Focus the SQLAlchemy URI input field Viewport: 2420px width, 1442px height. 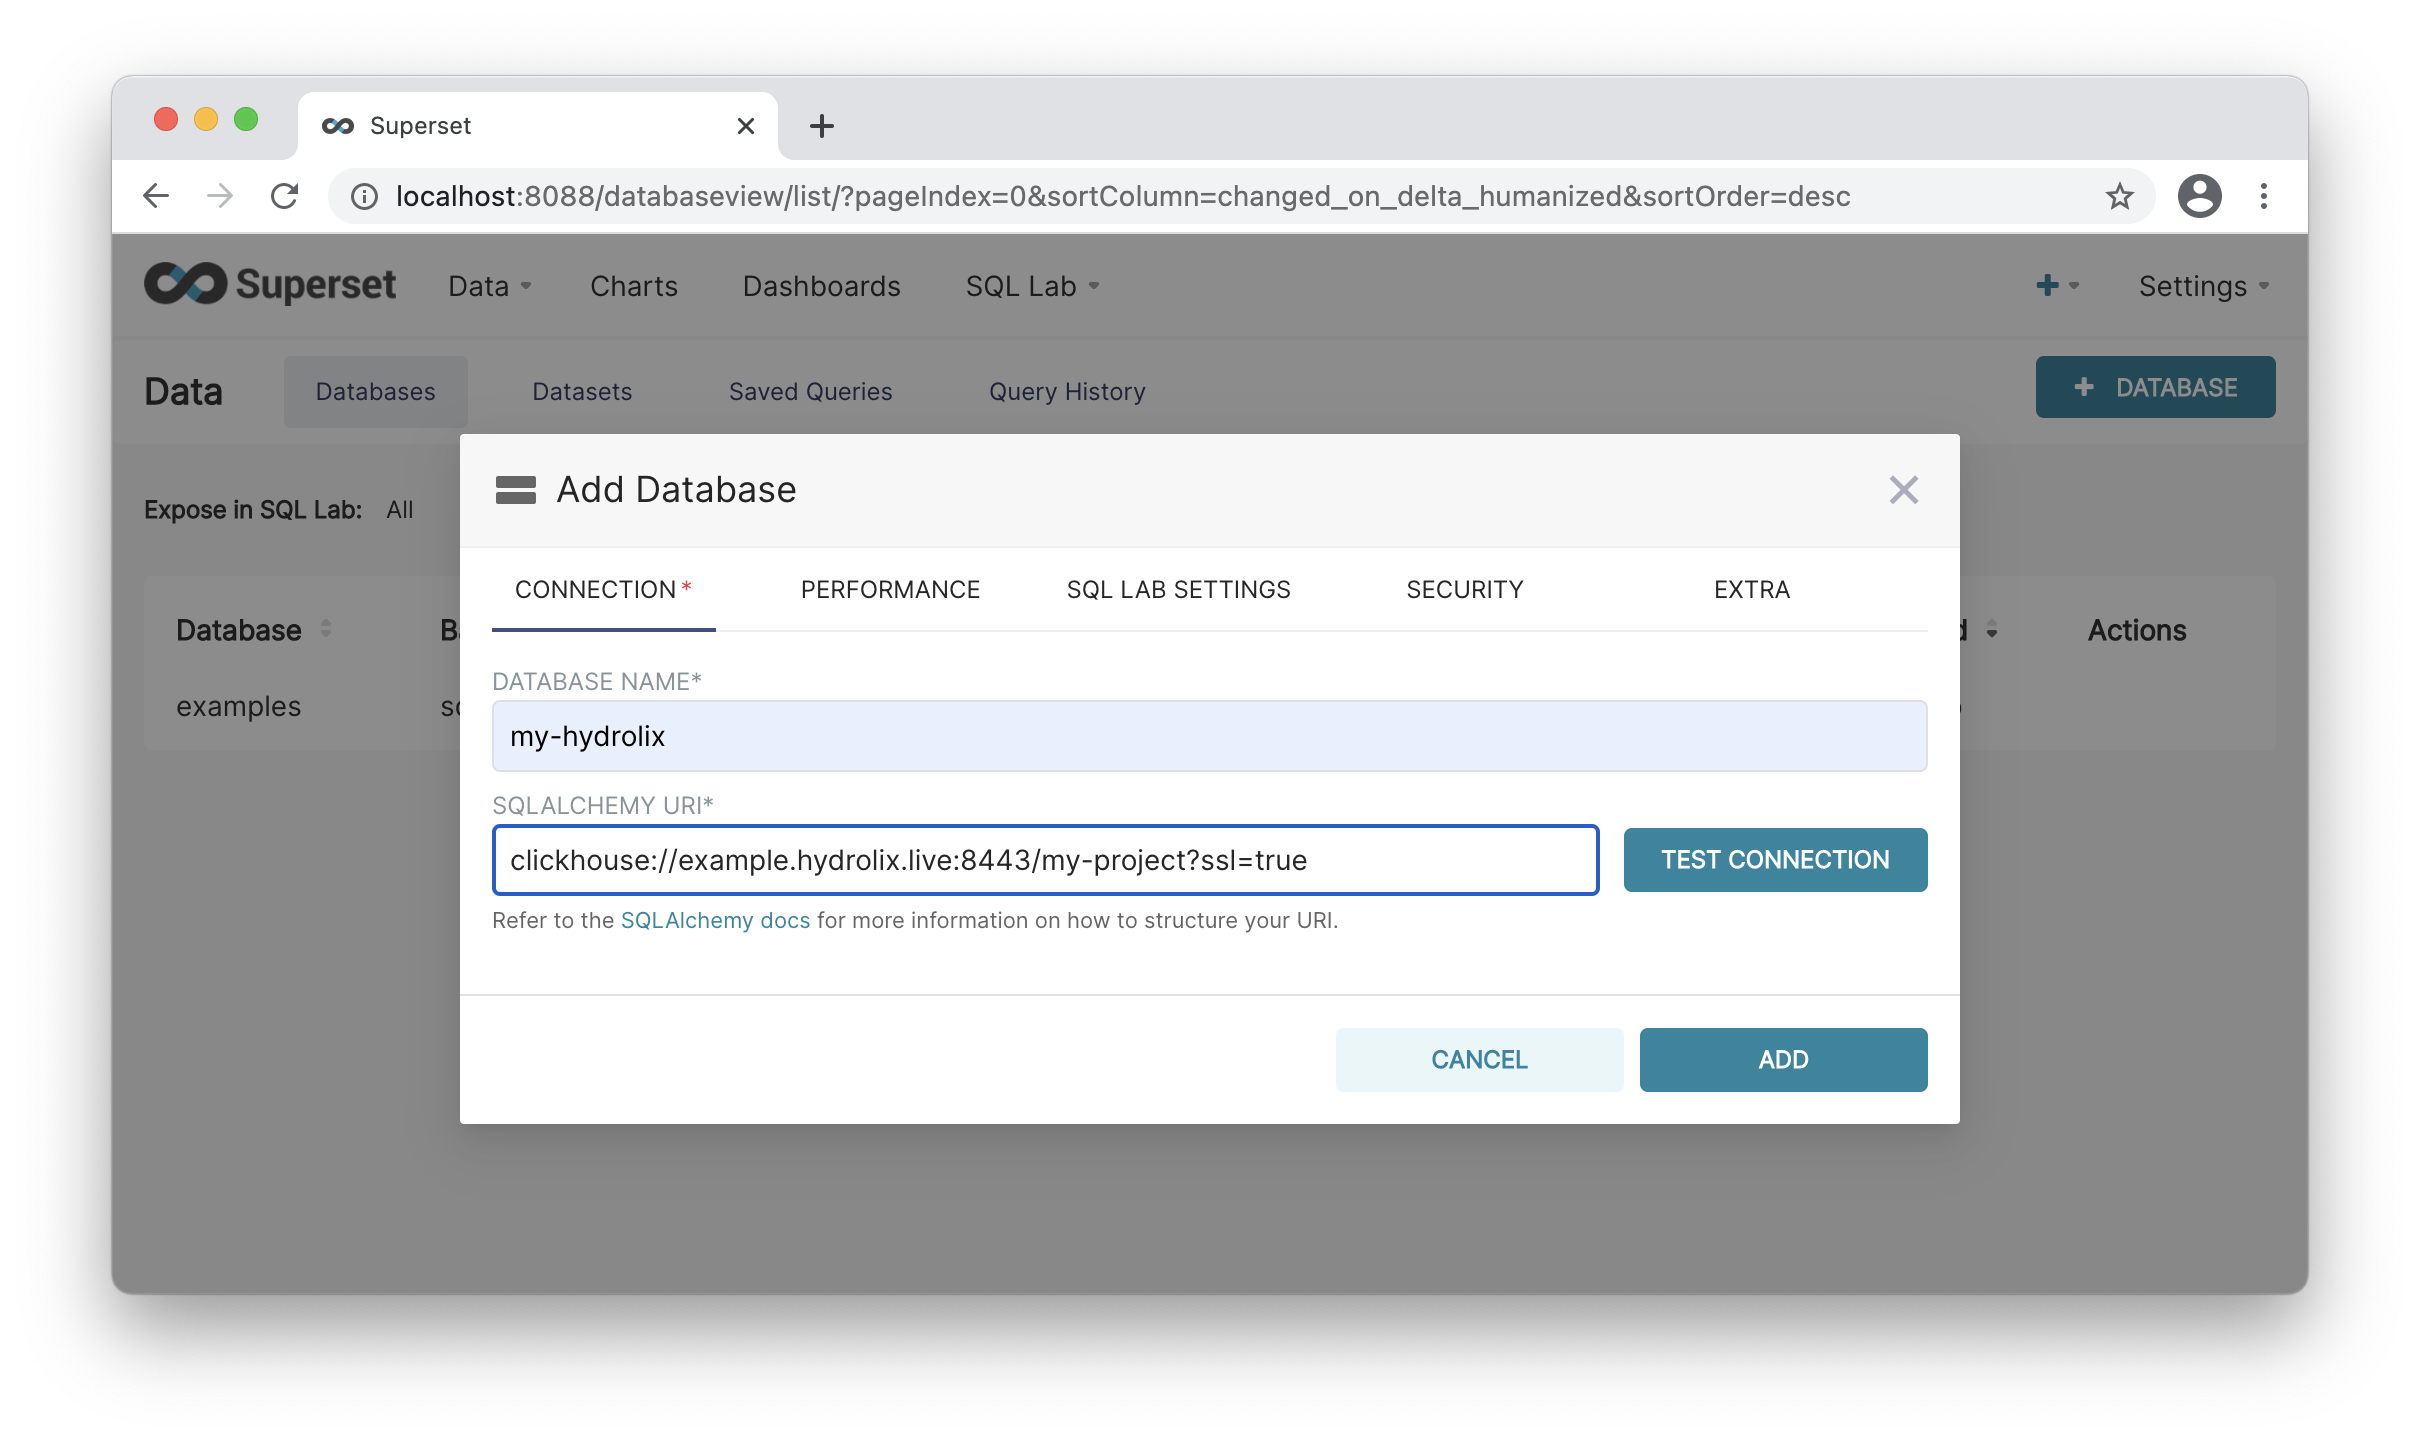point(1045,860)
